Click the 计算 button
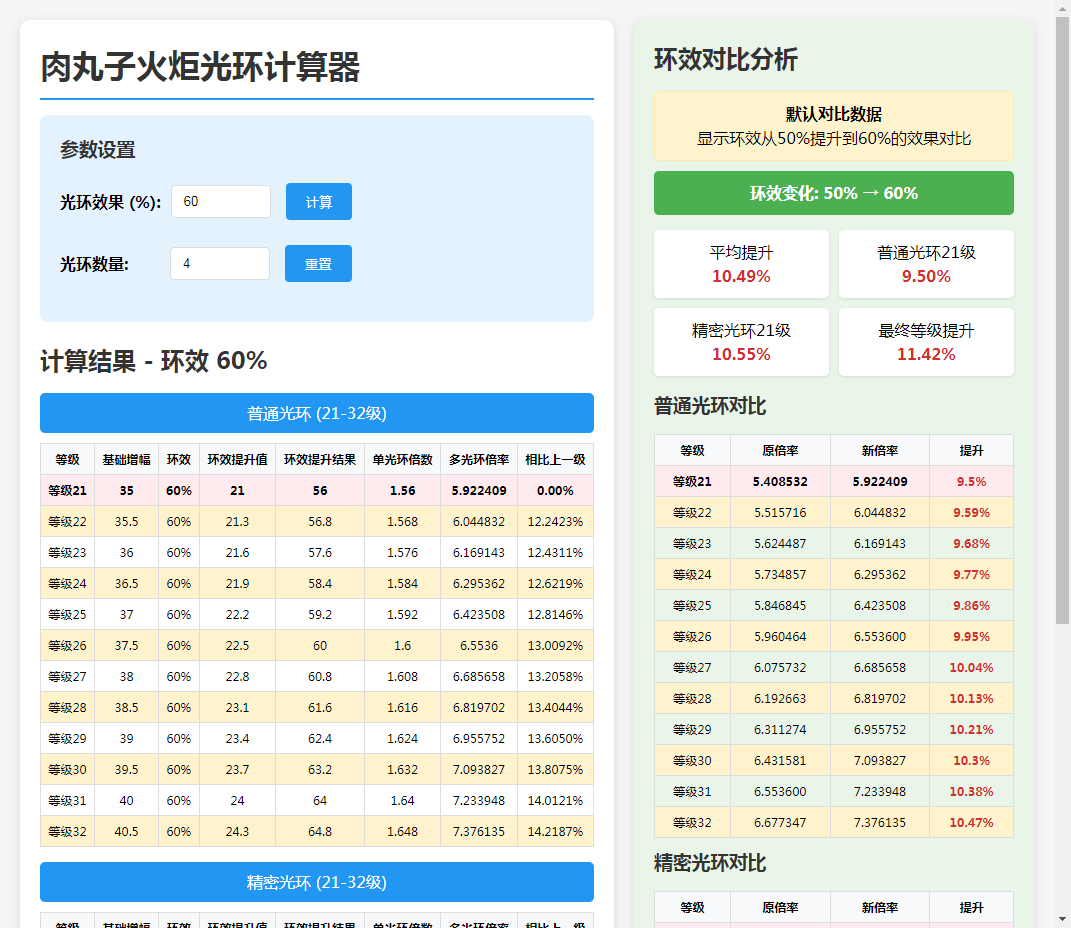Image resolution: width=1071 pixels, height=928 pixels. click(x=318, y=202)
